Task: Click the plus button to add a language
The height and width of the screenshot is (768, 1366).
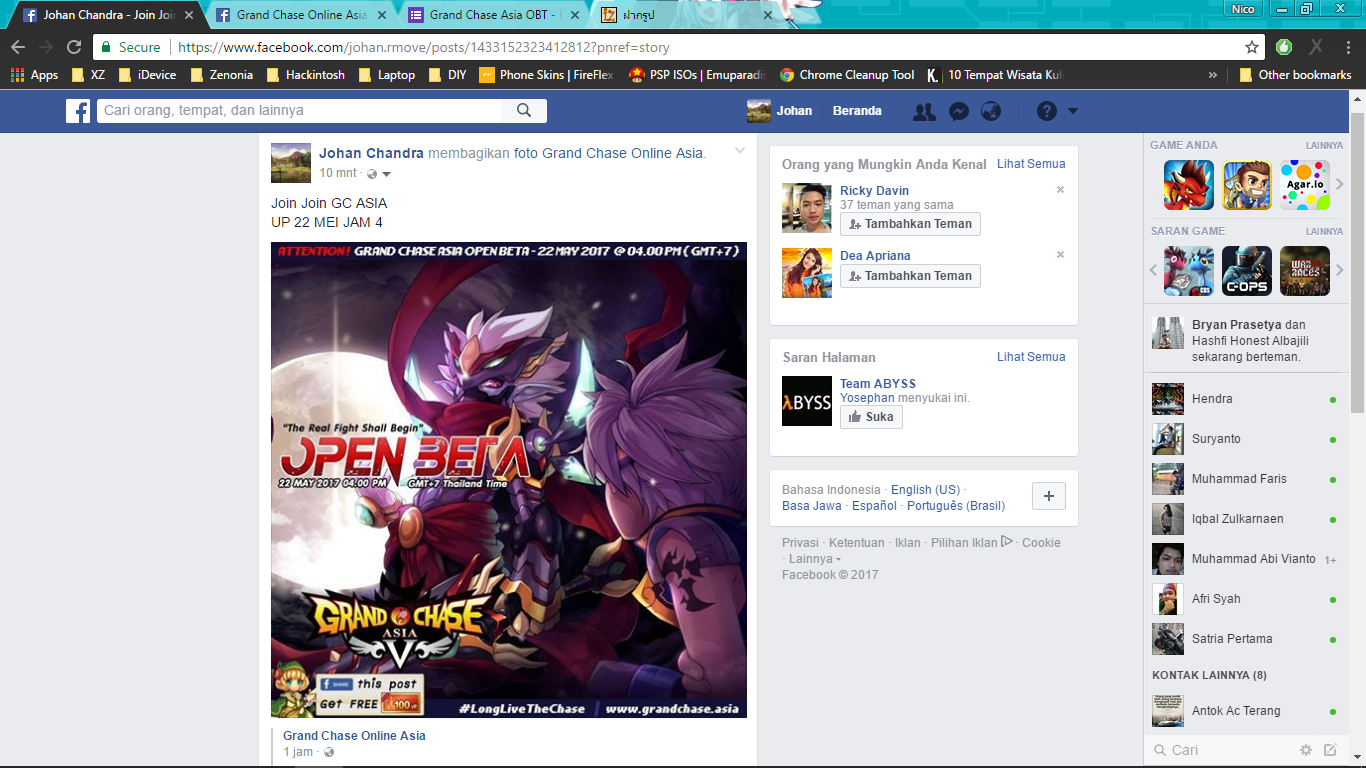Action: click(x=1049, y=496)
